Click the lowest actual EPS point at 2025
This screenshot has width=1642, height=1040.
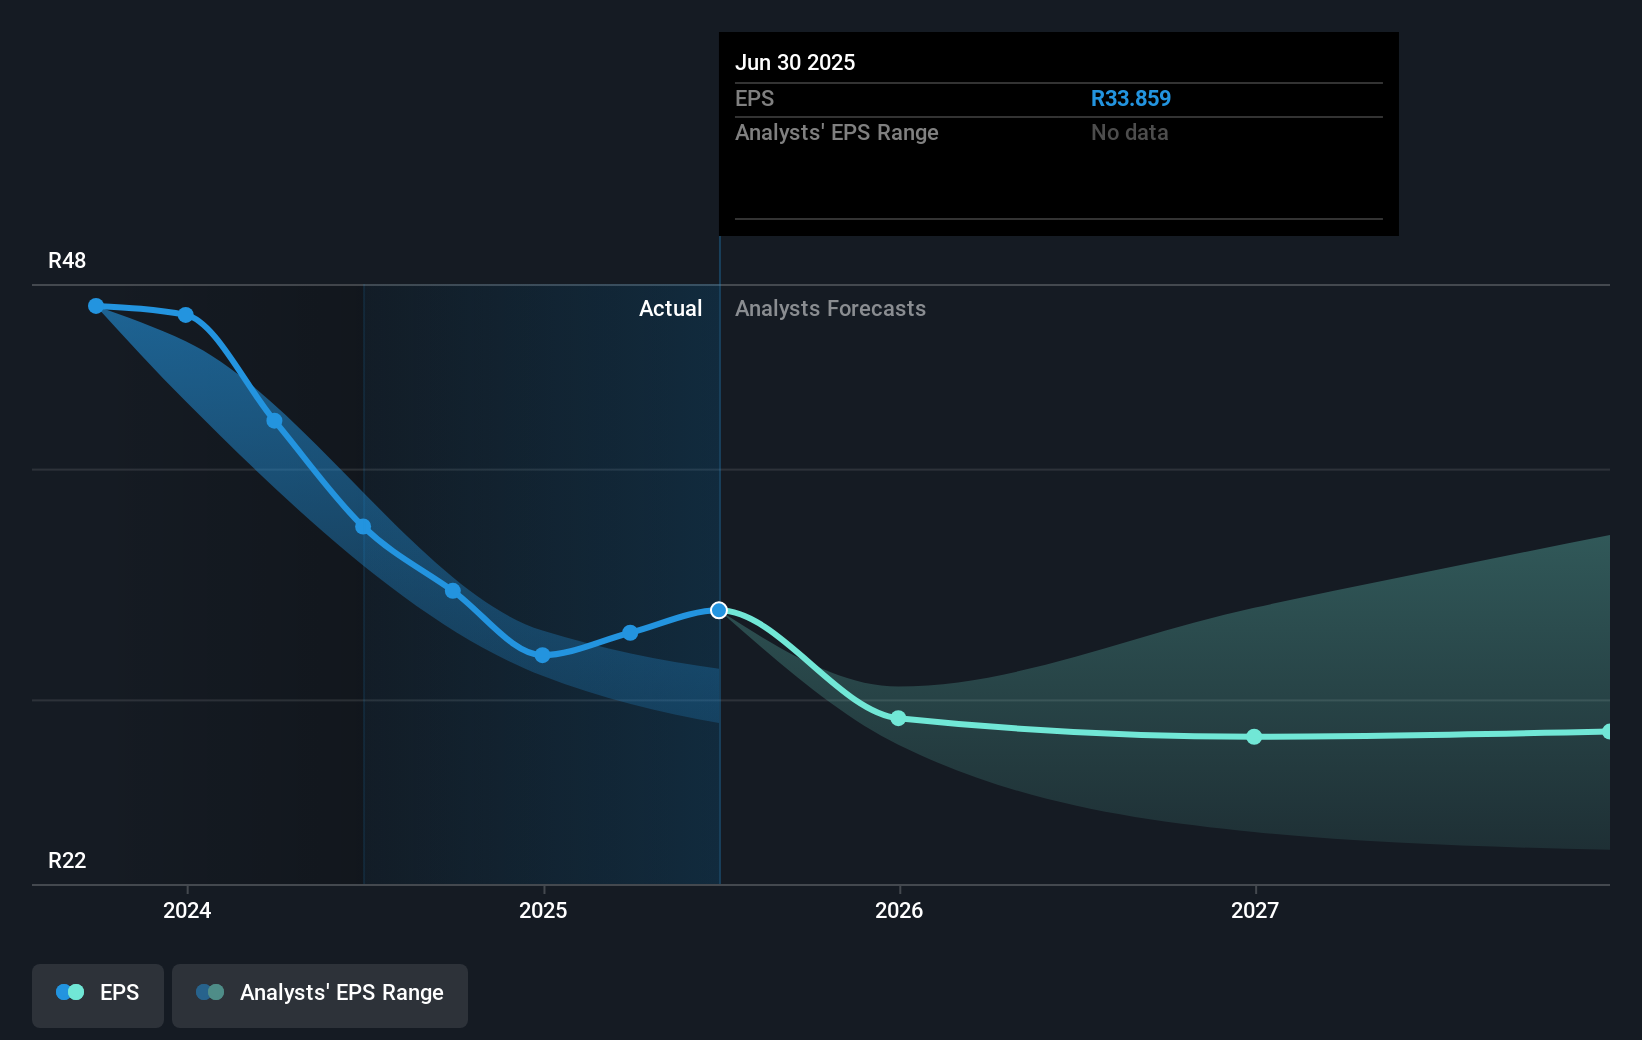click(542, 655)
